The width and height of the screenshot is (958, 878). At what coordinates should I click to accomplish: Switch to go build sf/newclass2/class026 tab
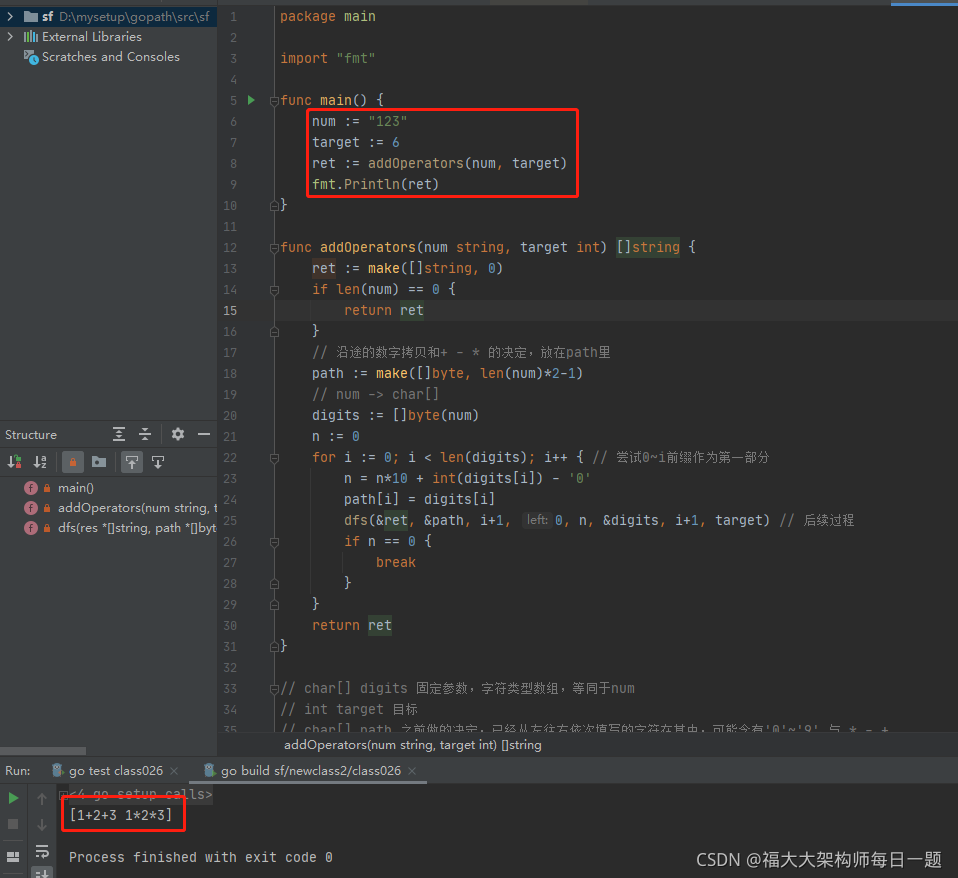tap(310, 770)
